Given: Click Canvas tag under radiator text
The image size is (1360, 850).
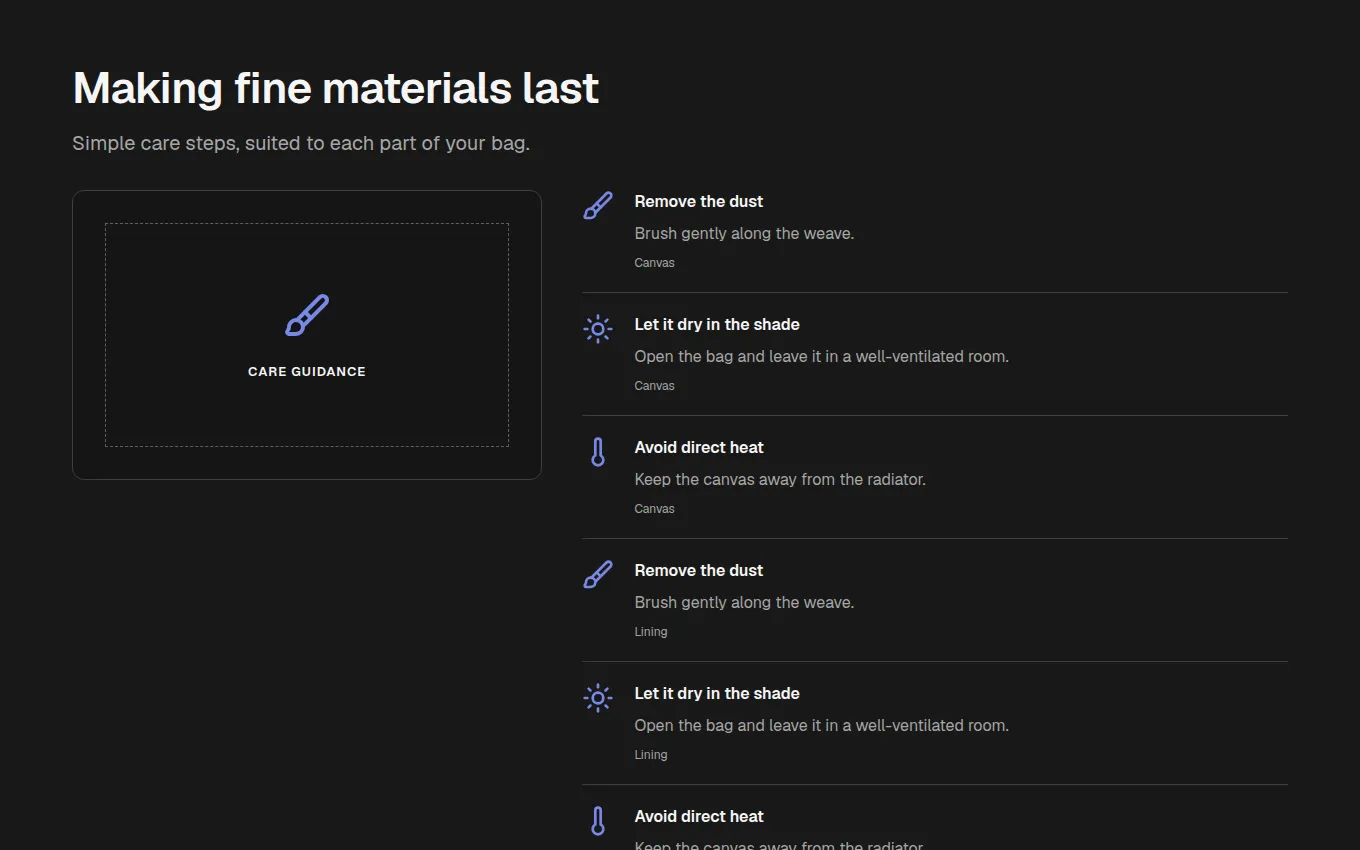Looking at the screenshot, I should tap(655, 509).
